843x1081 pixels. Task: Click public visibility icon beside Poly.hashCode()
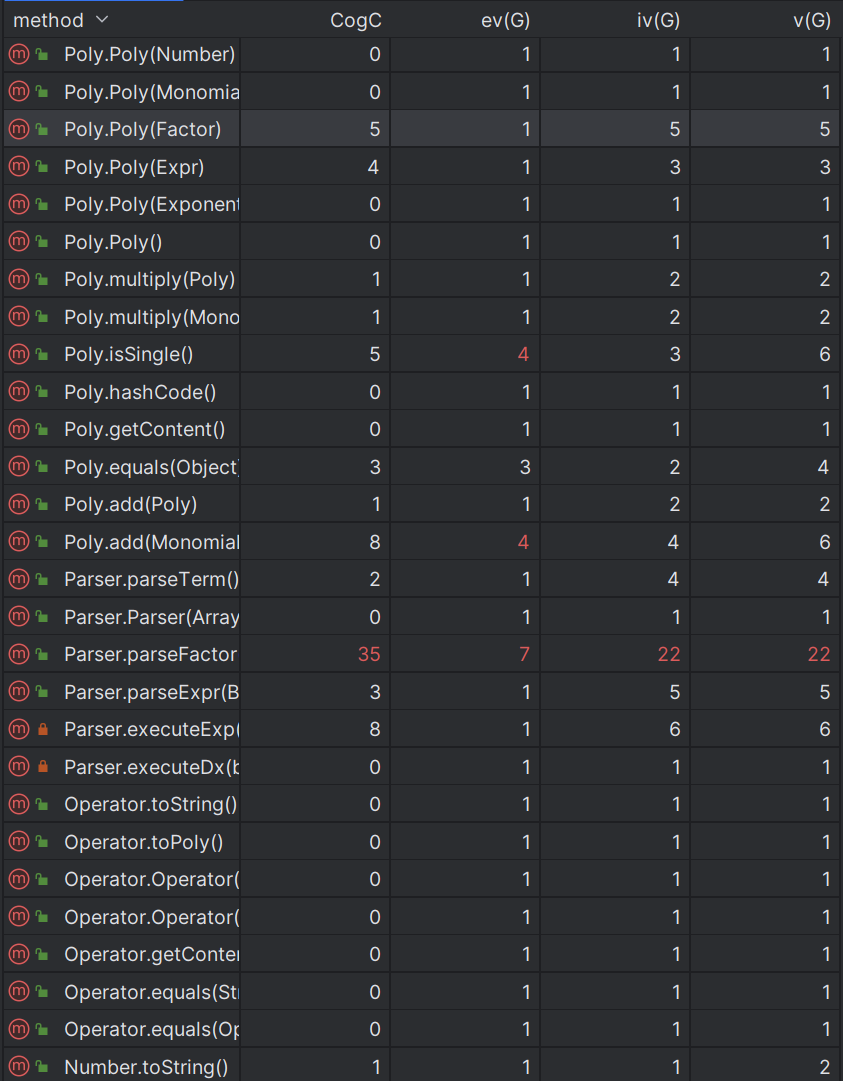42,392
